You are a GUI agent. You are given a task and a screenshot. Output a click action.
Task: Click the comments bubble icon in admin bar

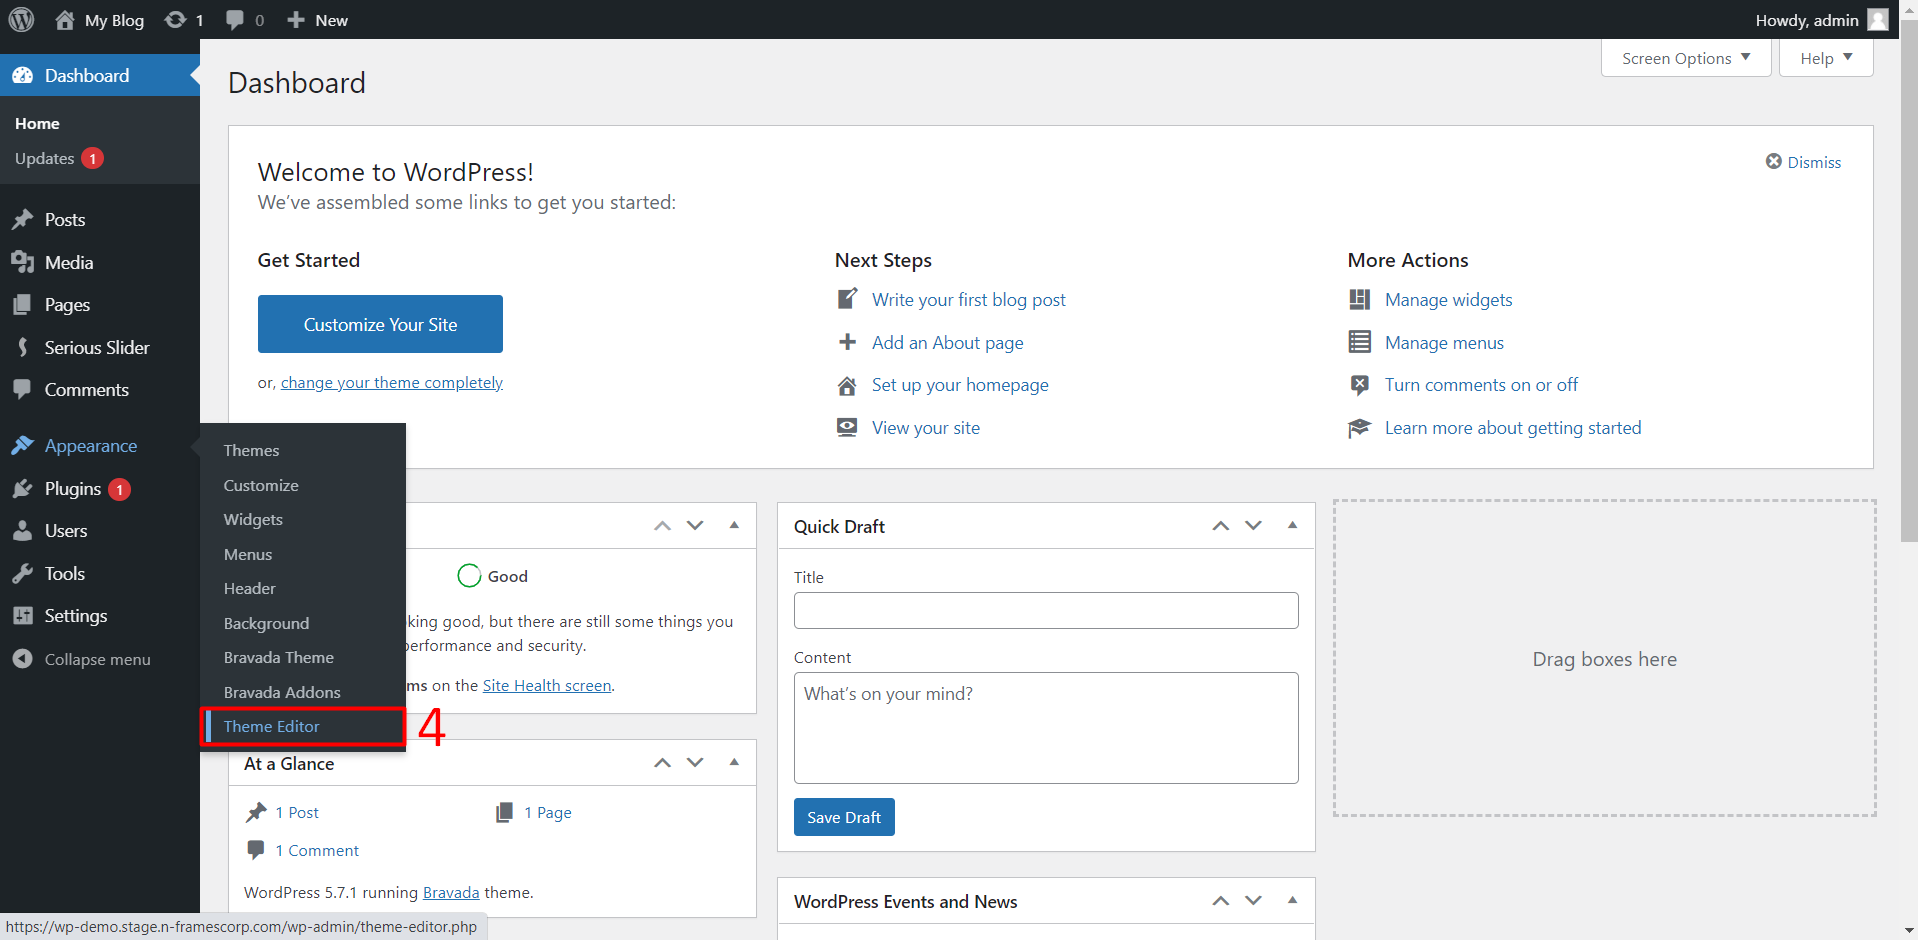235,20
